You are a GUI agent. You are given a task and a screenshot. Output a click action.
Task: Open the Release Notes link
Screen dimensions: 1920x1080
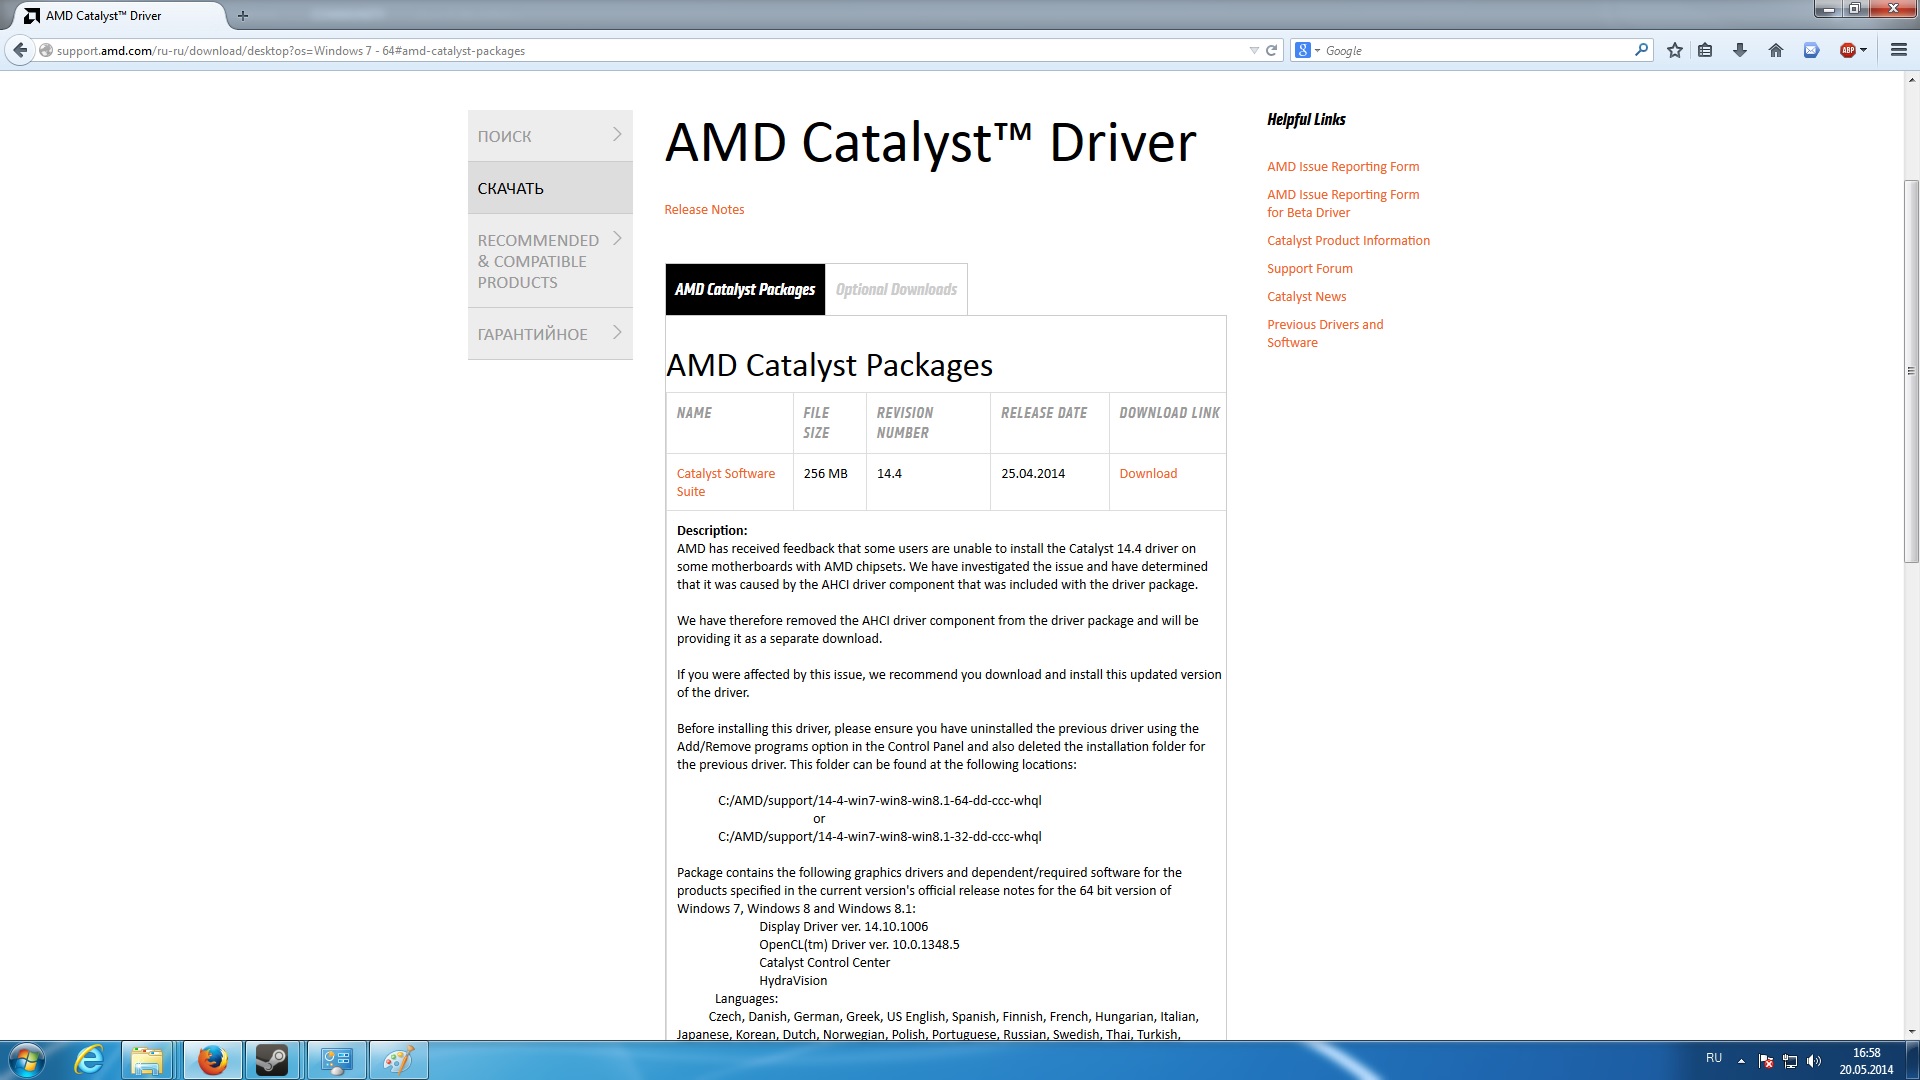coord(704,209)
